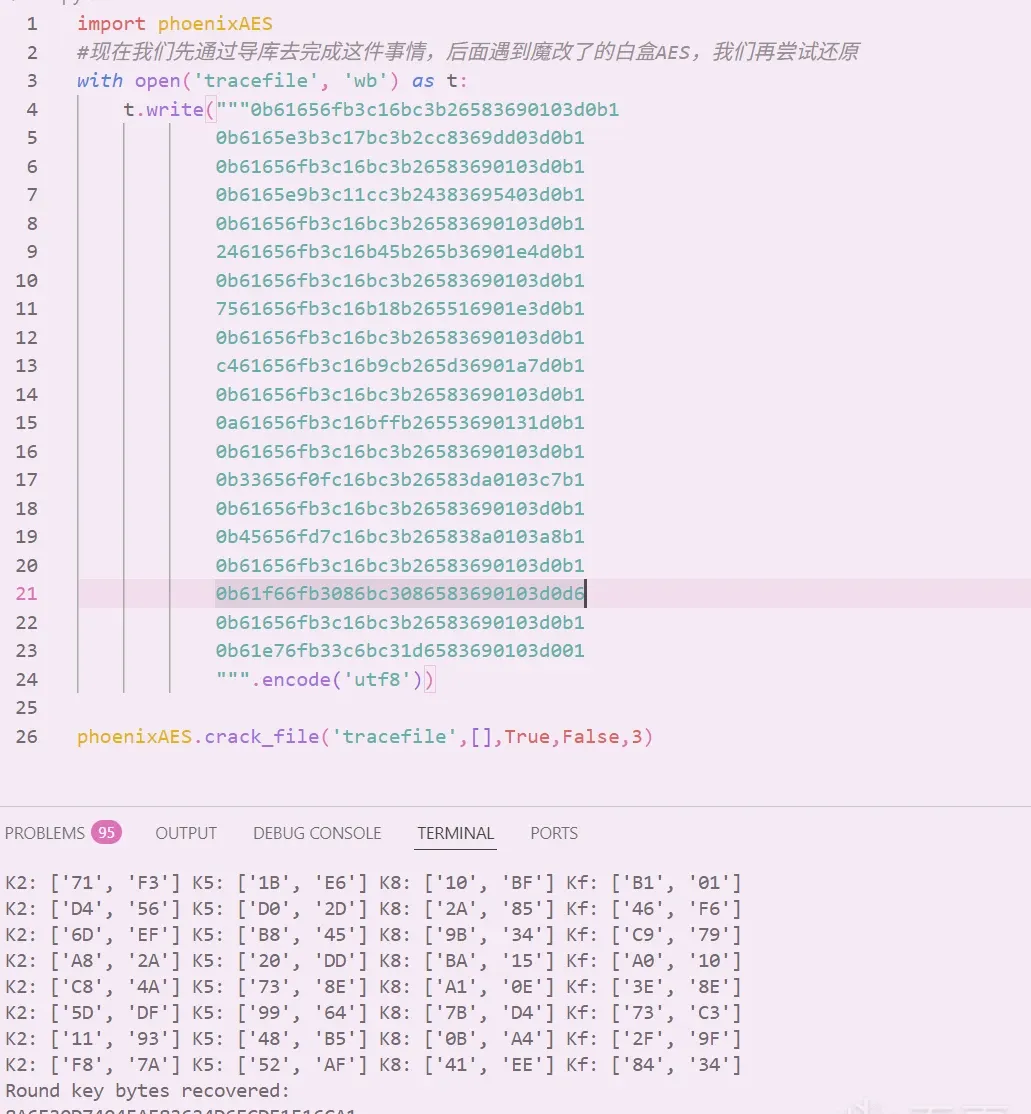Click terminal row starting K2: ['C8', '4A']
Viewport: 1031px width, 1114px height.
(373, 987)
